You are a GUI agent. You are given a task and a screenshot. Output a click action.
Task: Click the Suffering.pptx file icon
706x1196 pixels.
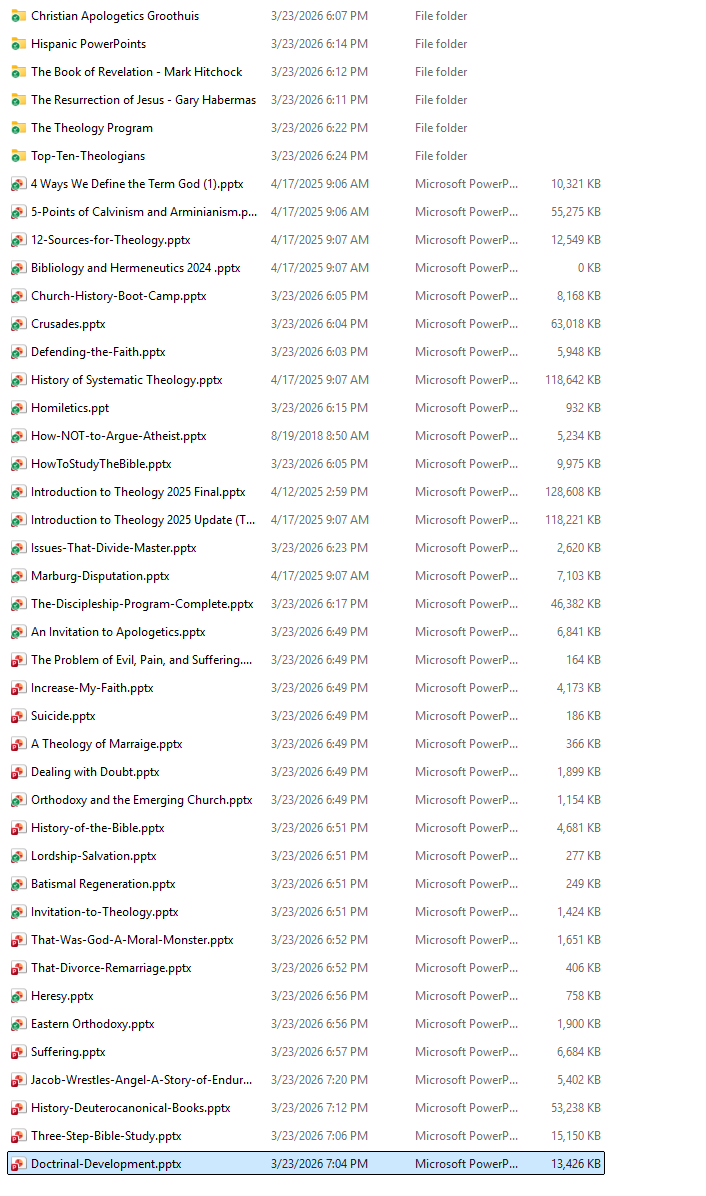pyautogui.click(x=18, y=1052)
